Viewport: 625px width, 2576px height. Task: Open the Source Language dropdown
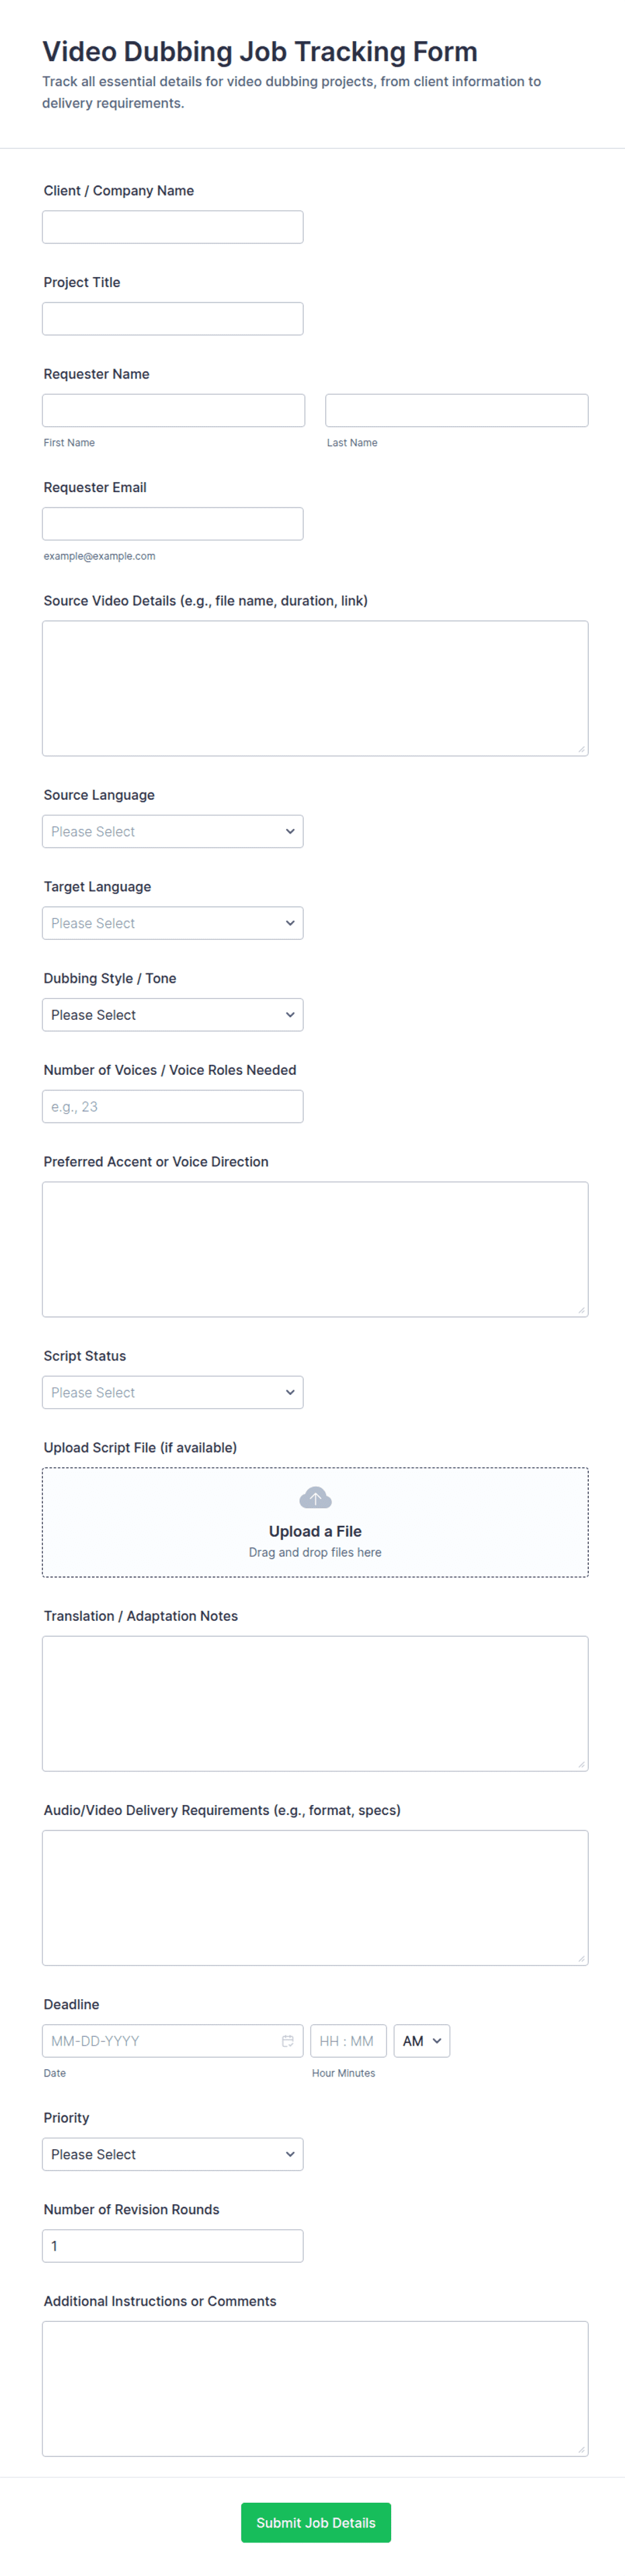click(x=172, y=831)
